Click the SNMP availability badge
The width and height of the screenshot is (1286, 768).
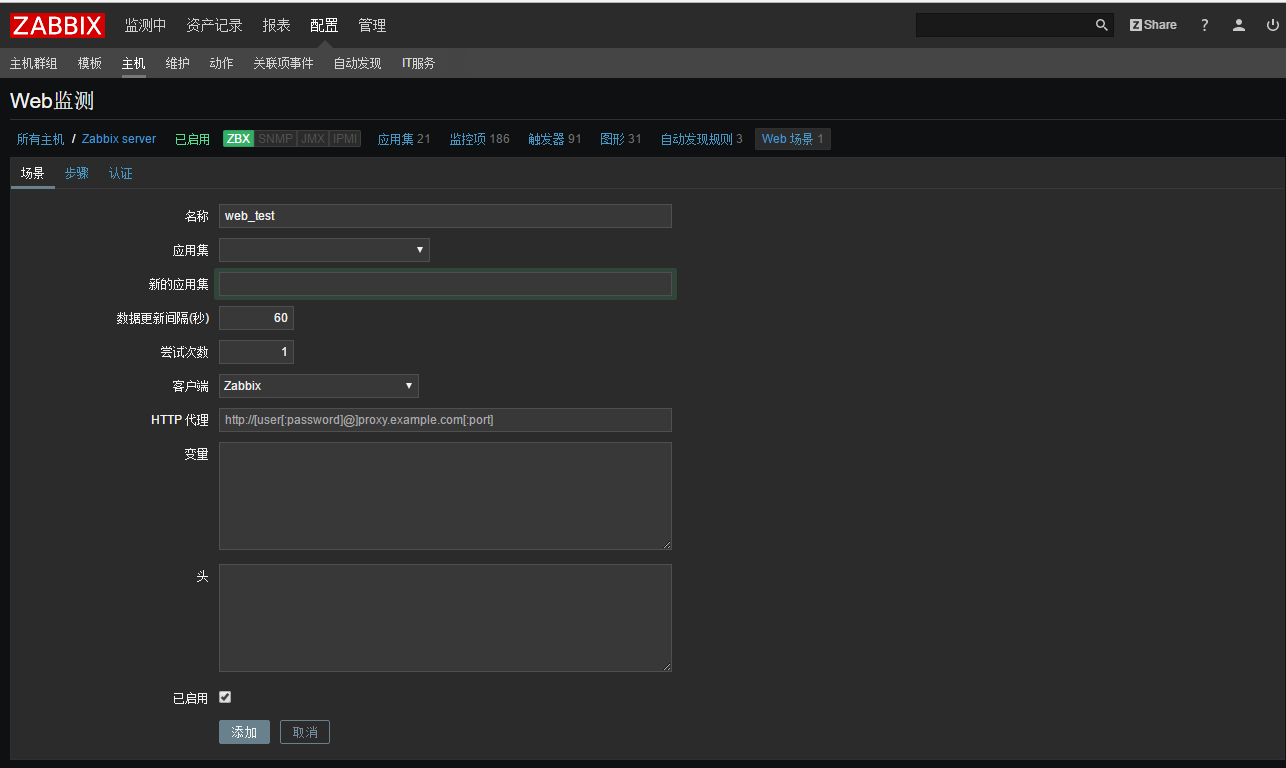[x=276, y=139]
